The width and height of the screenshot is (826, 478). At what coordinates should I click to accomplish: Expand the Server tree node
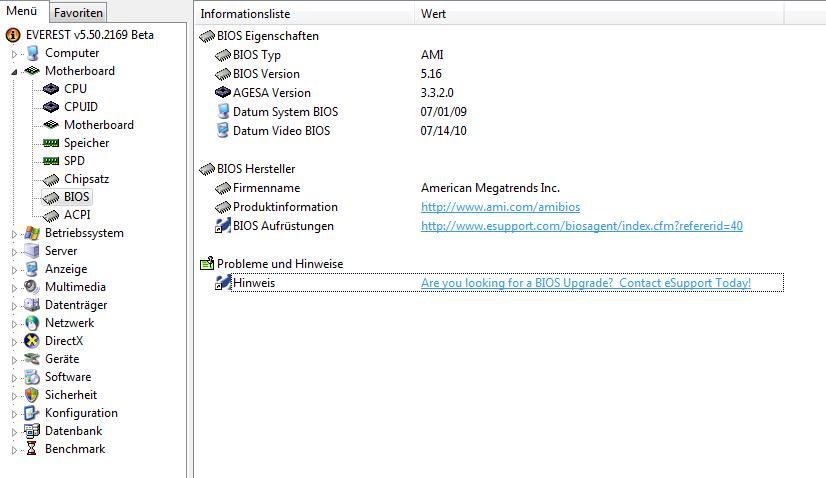pyautogui.click(x=14, y=252)
